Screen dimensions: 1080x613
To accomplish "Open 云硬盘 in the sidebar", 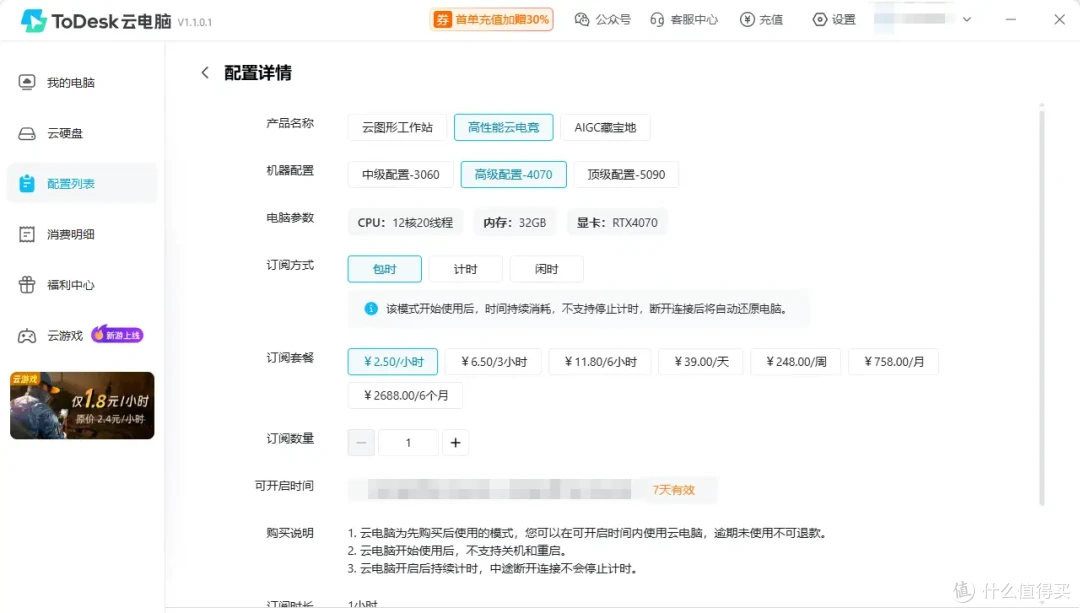I will click(82, 133).
